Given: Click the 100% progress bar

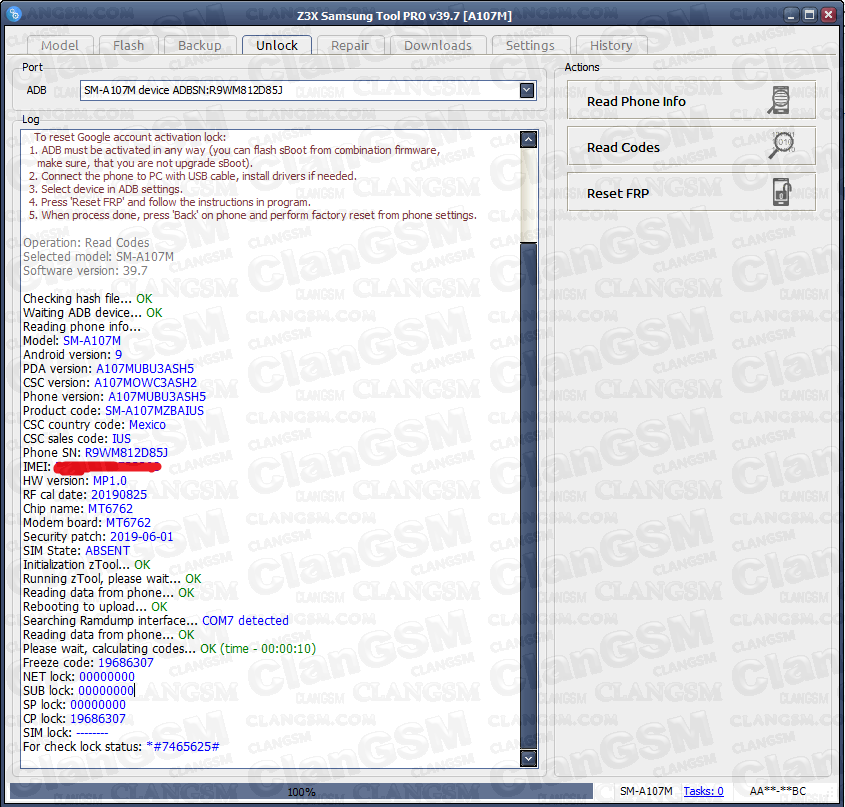Looking at the screenshot, I should point(301,791).
